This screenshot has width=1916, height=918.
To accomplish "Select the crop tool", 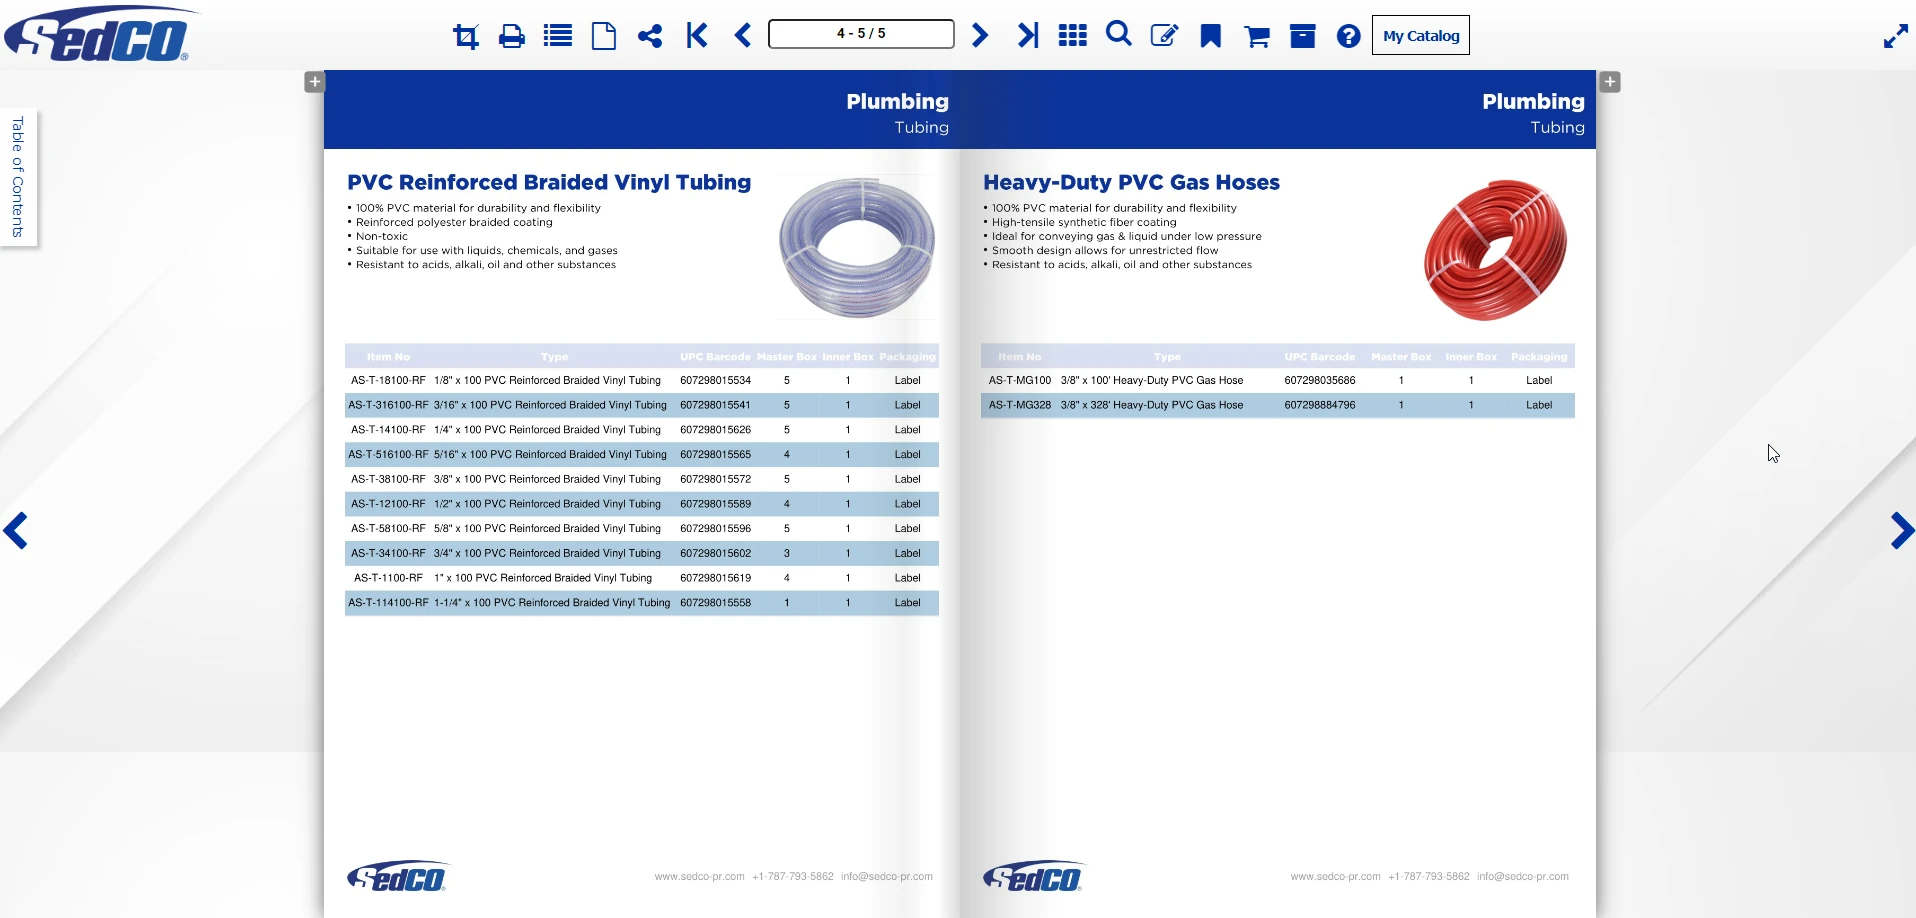I will [464, 34].
